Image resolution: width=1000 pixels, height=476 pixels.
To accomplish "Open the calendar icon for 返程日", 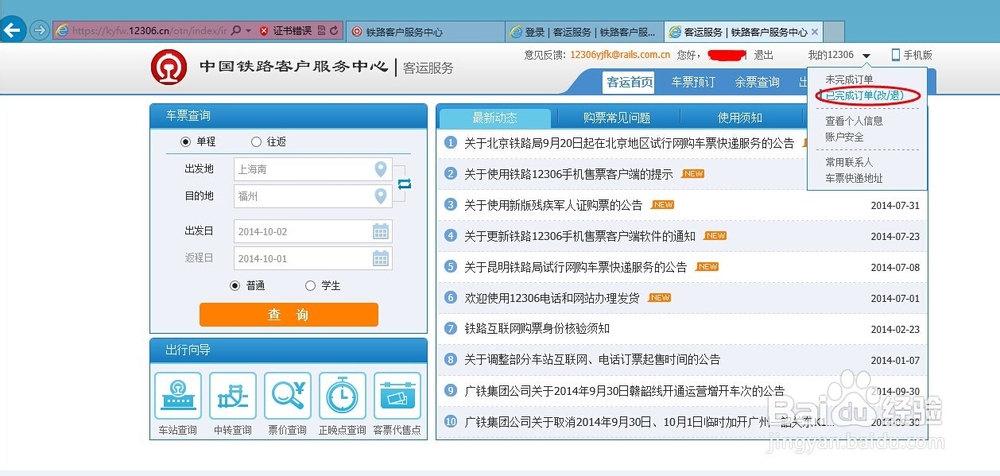I will [381, 258].
